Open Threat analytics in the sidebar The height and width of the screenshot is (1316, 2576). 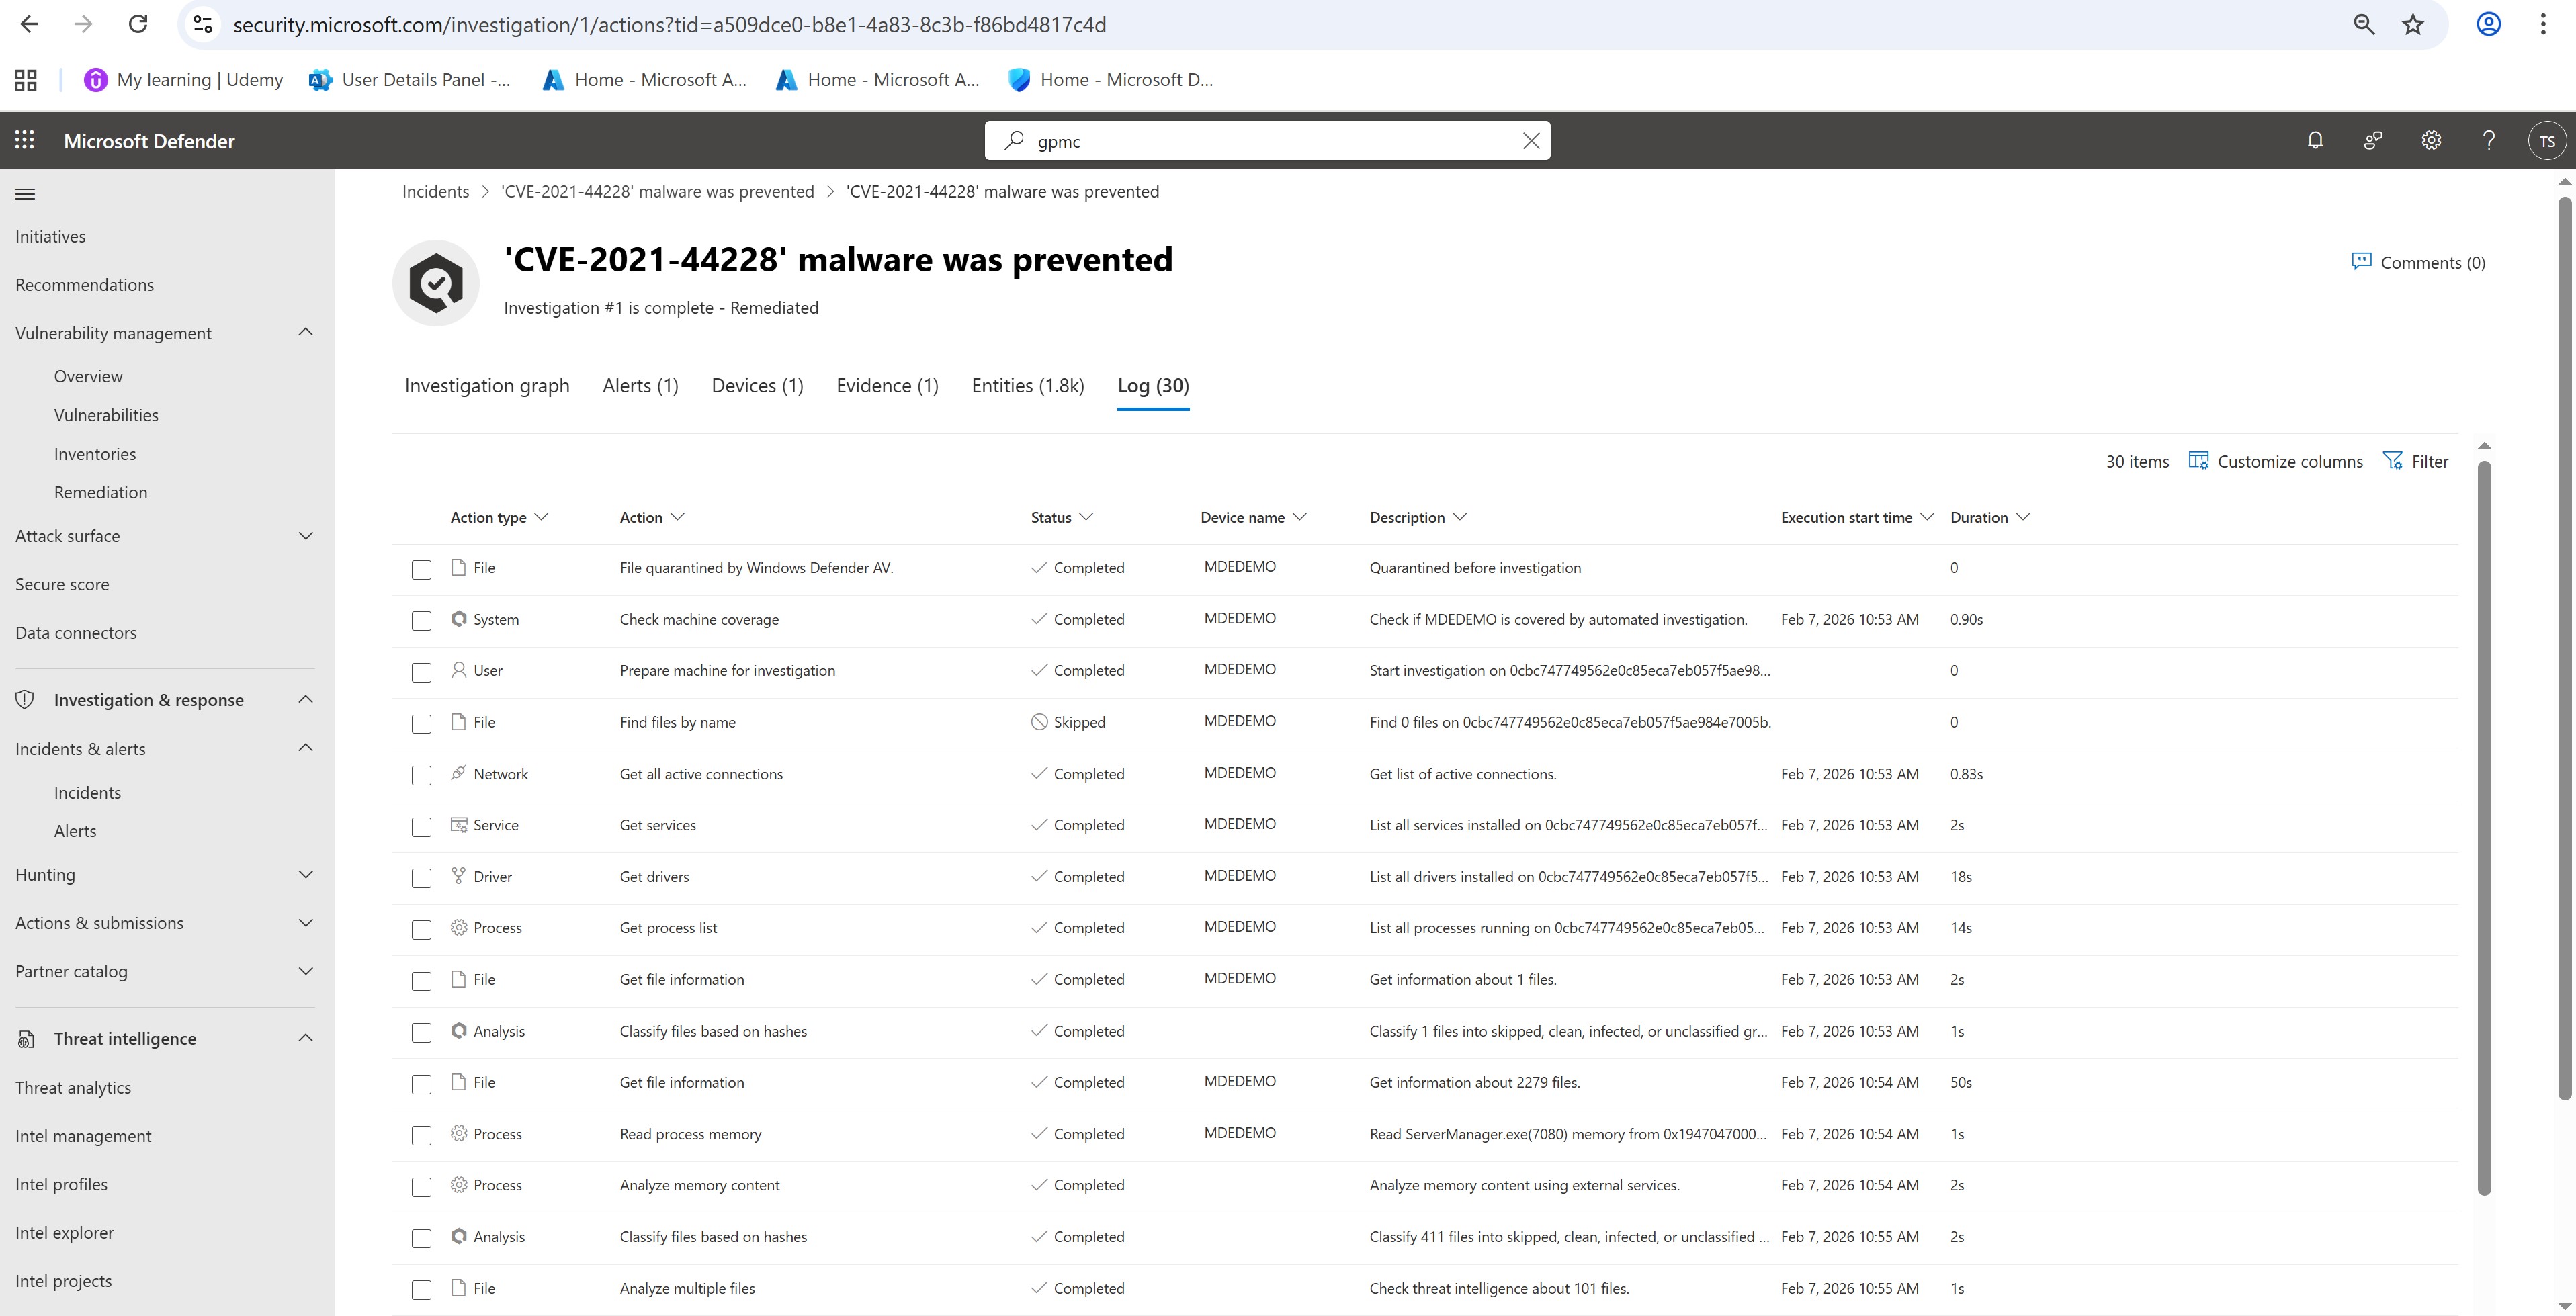[73, 1088]
